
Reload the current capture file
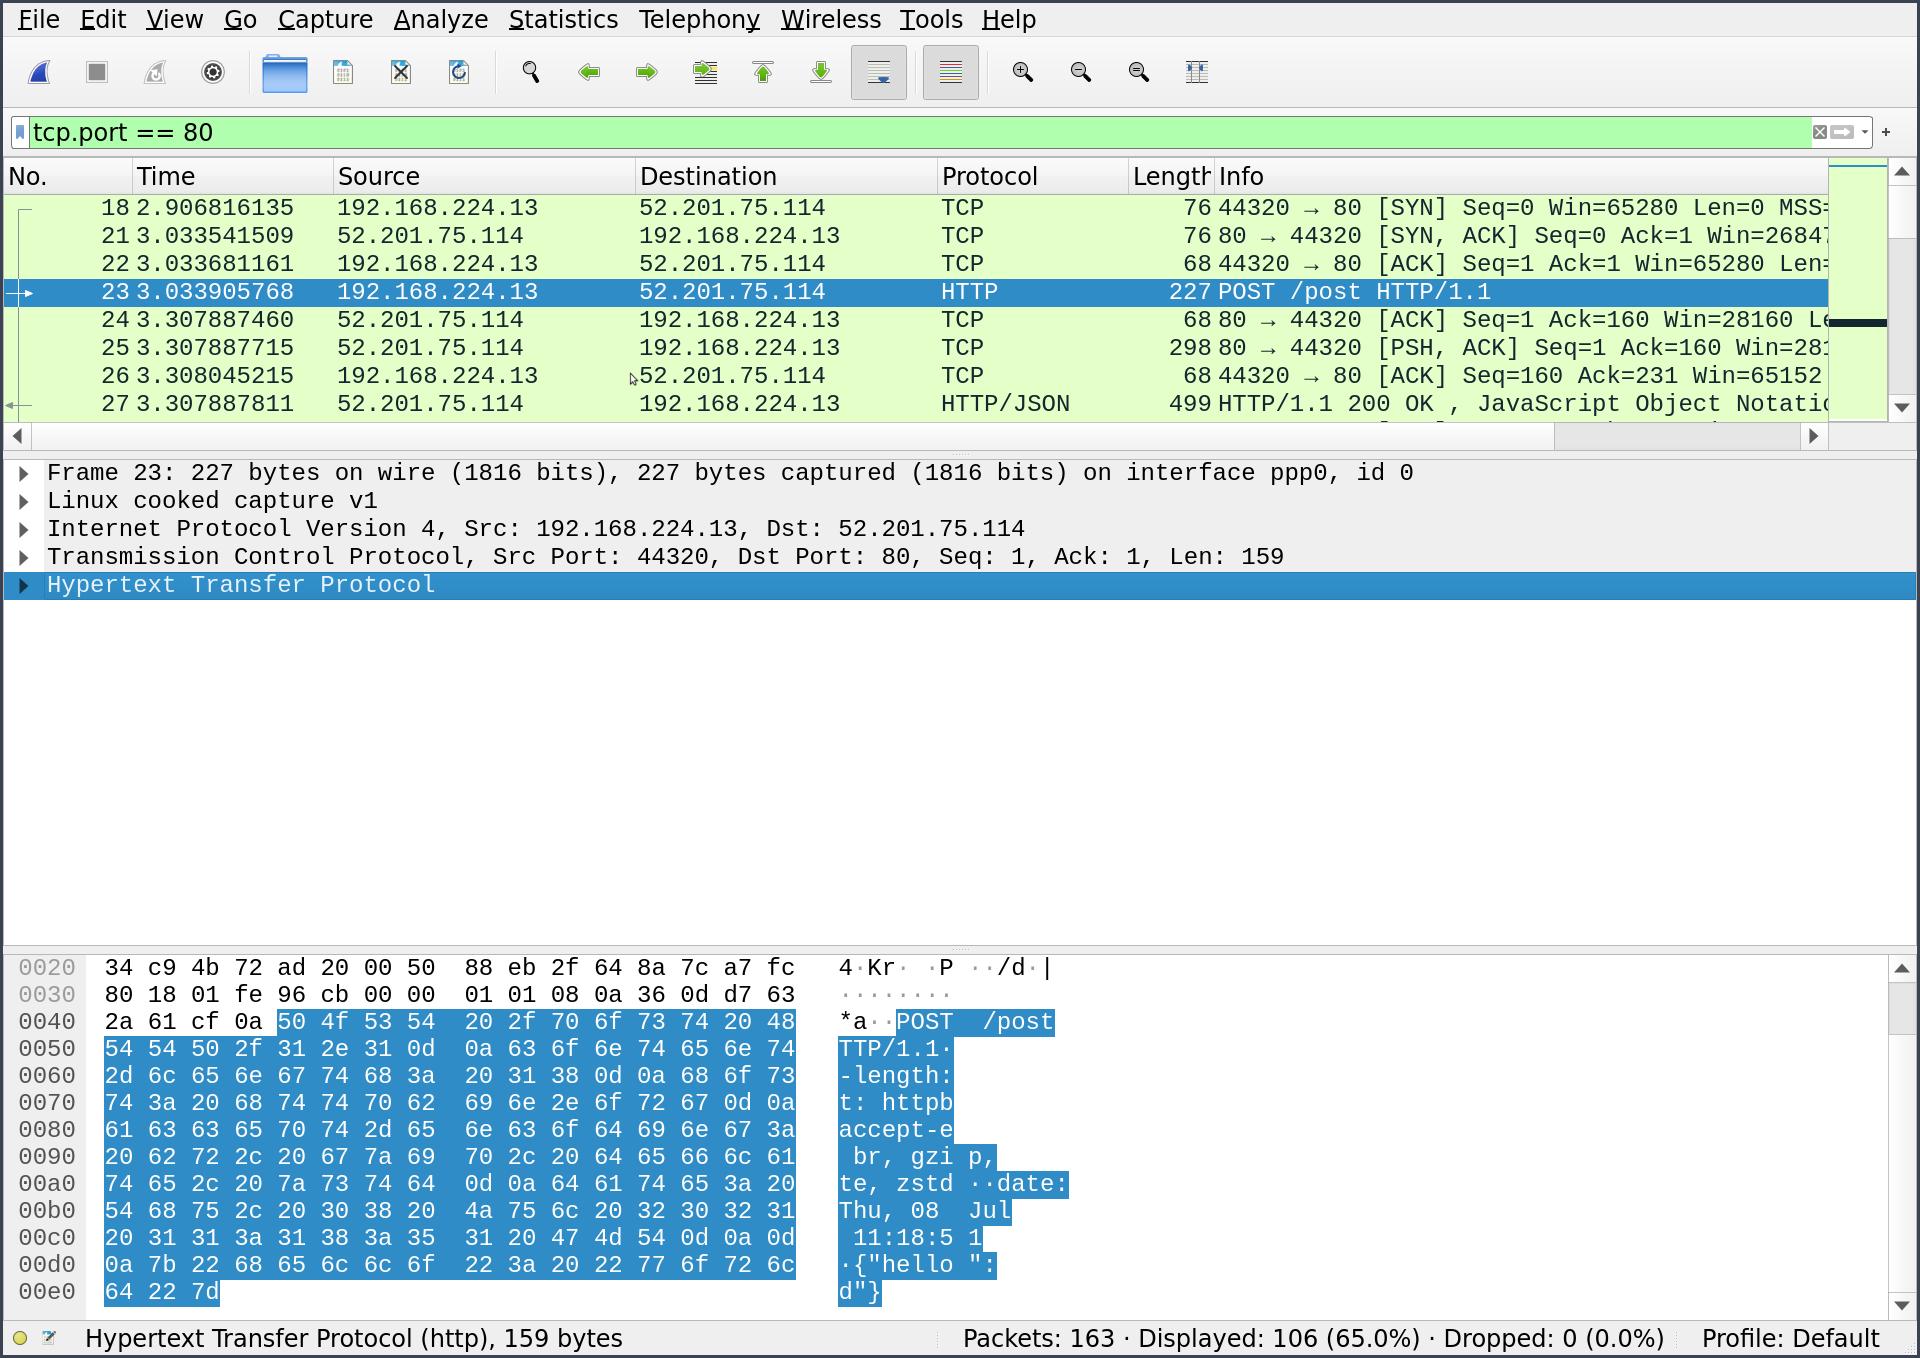point(459,72)
